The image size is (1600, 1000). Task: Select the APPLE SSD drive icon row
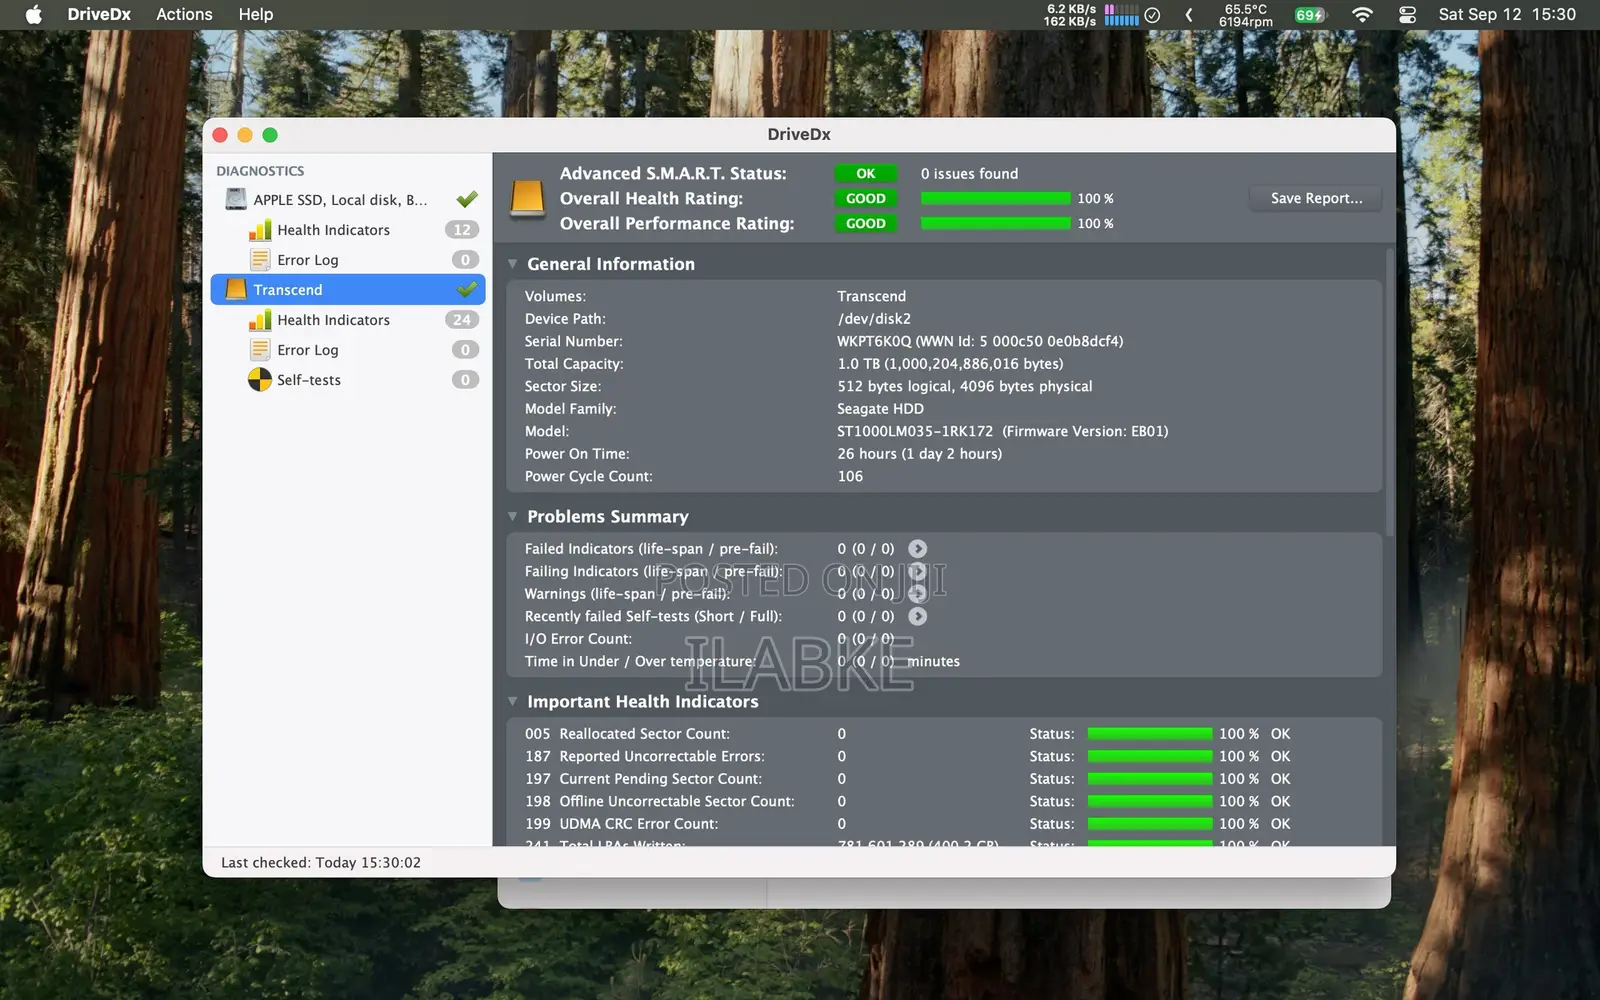pyautogui.click(x=349, y=200)
